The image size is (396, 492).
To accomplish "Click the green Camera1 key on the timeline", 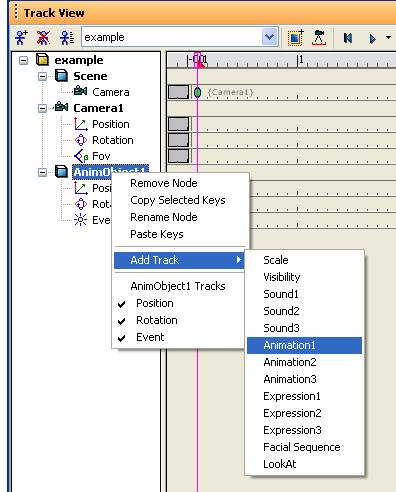I will tap(197, 92).
